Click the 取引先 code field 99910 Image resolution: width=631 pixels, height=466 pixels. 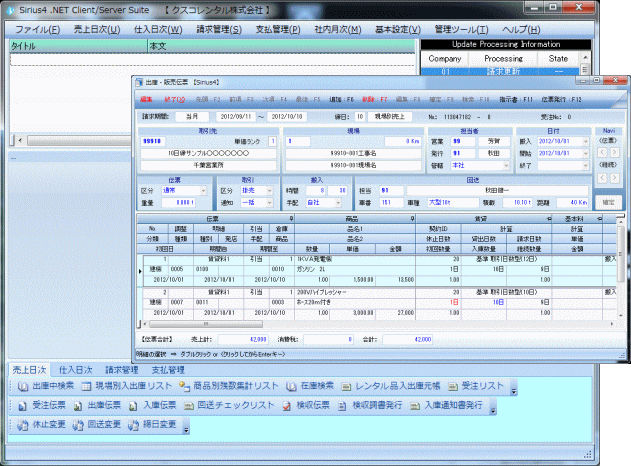click(x=153, y=141)
